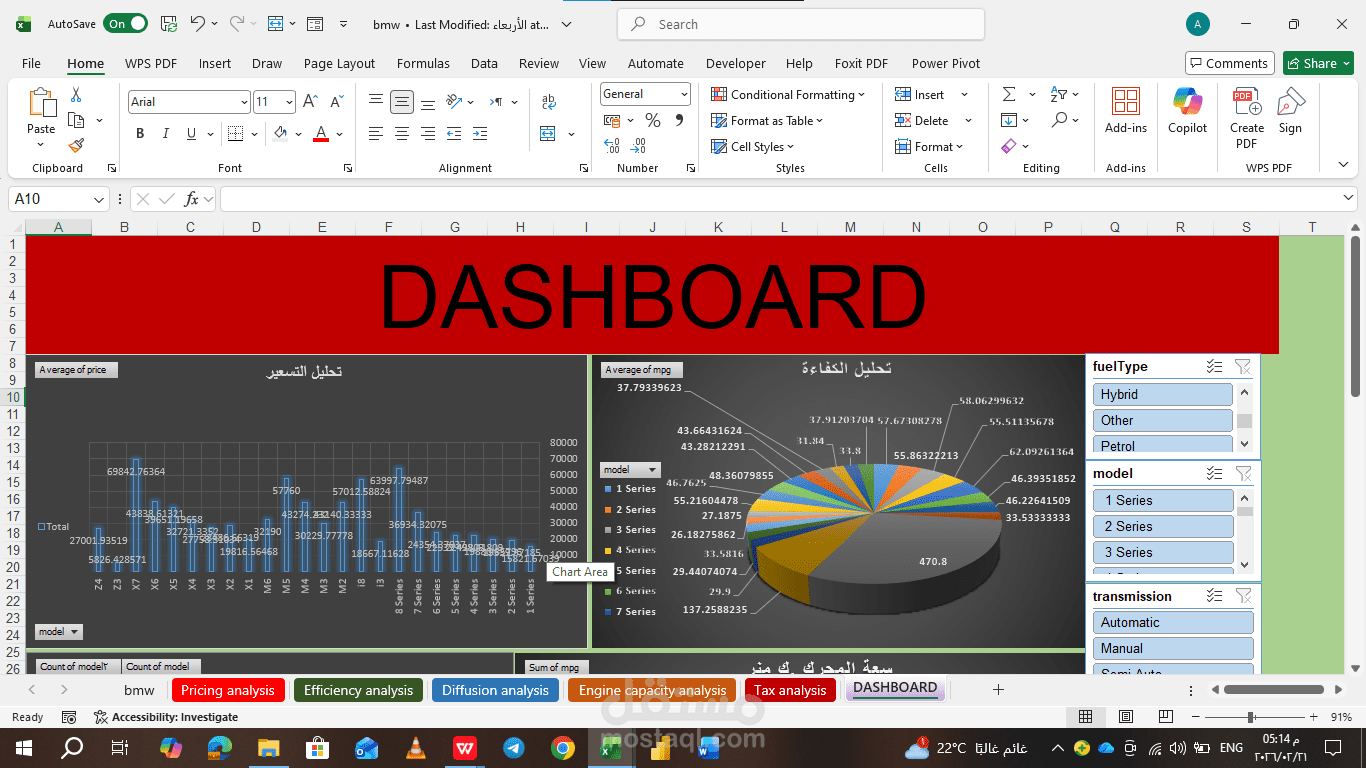Expand the Conditional Formatting menu
The image size is (1366, 768).
click(788, 95)
